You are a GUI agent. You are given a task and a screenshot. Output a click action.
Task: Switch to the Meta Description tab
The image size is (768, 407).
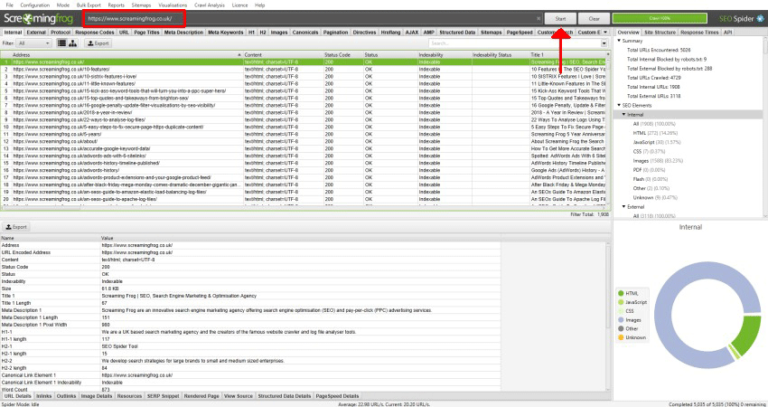(184, 32)
